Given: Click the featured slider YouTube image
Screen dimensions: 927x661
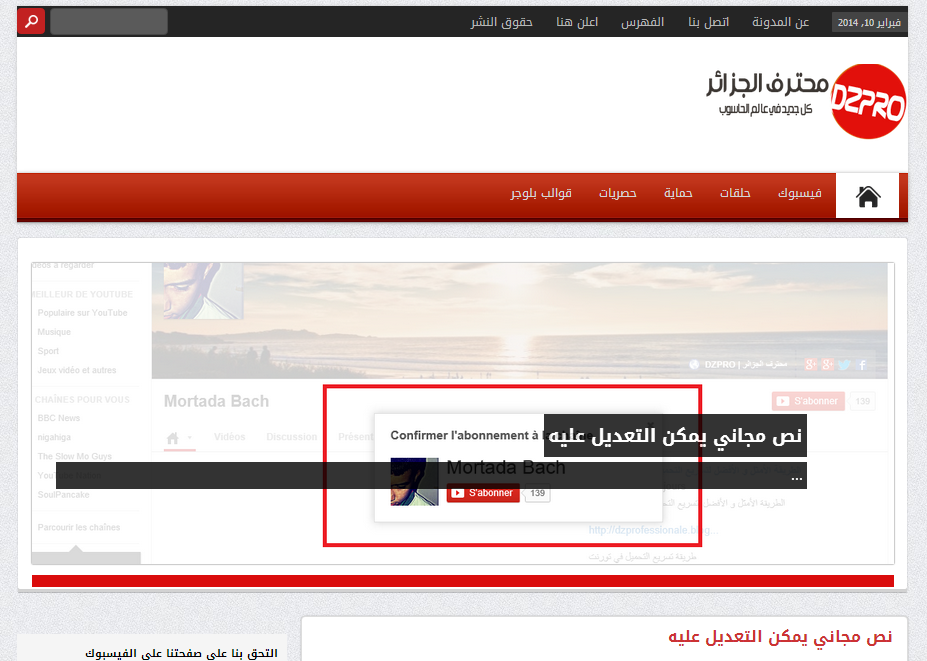Looking at the screenshot, I should click(x=463, y=413).
